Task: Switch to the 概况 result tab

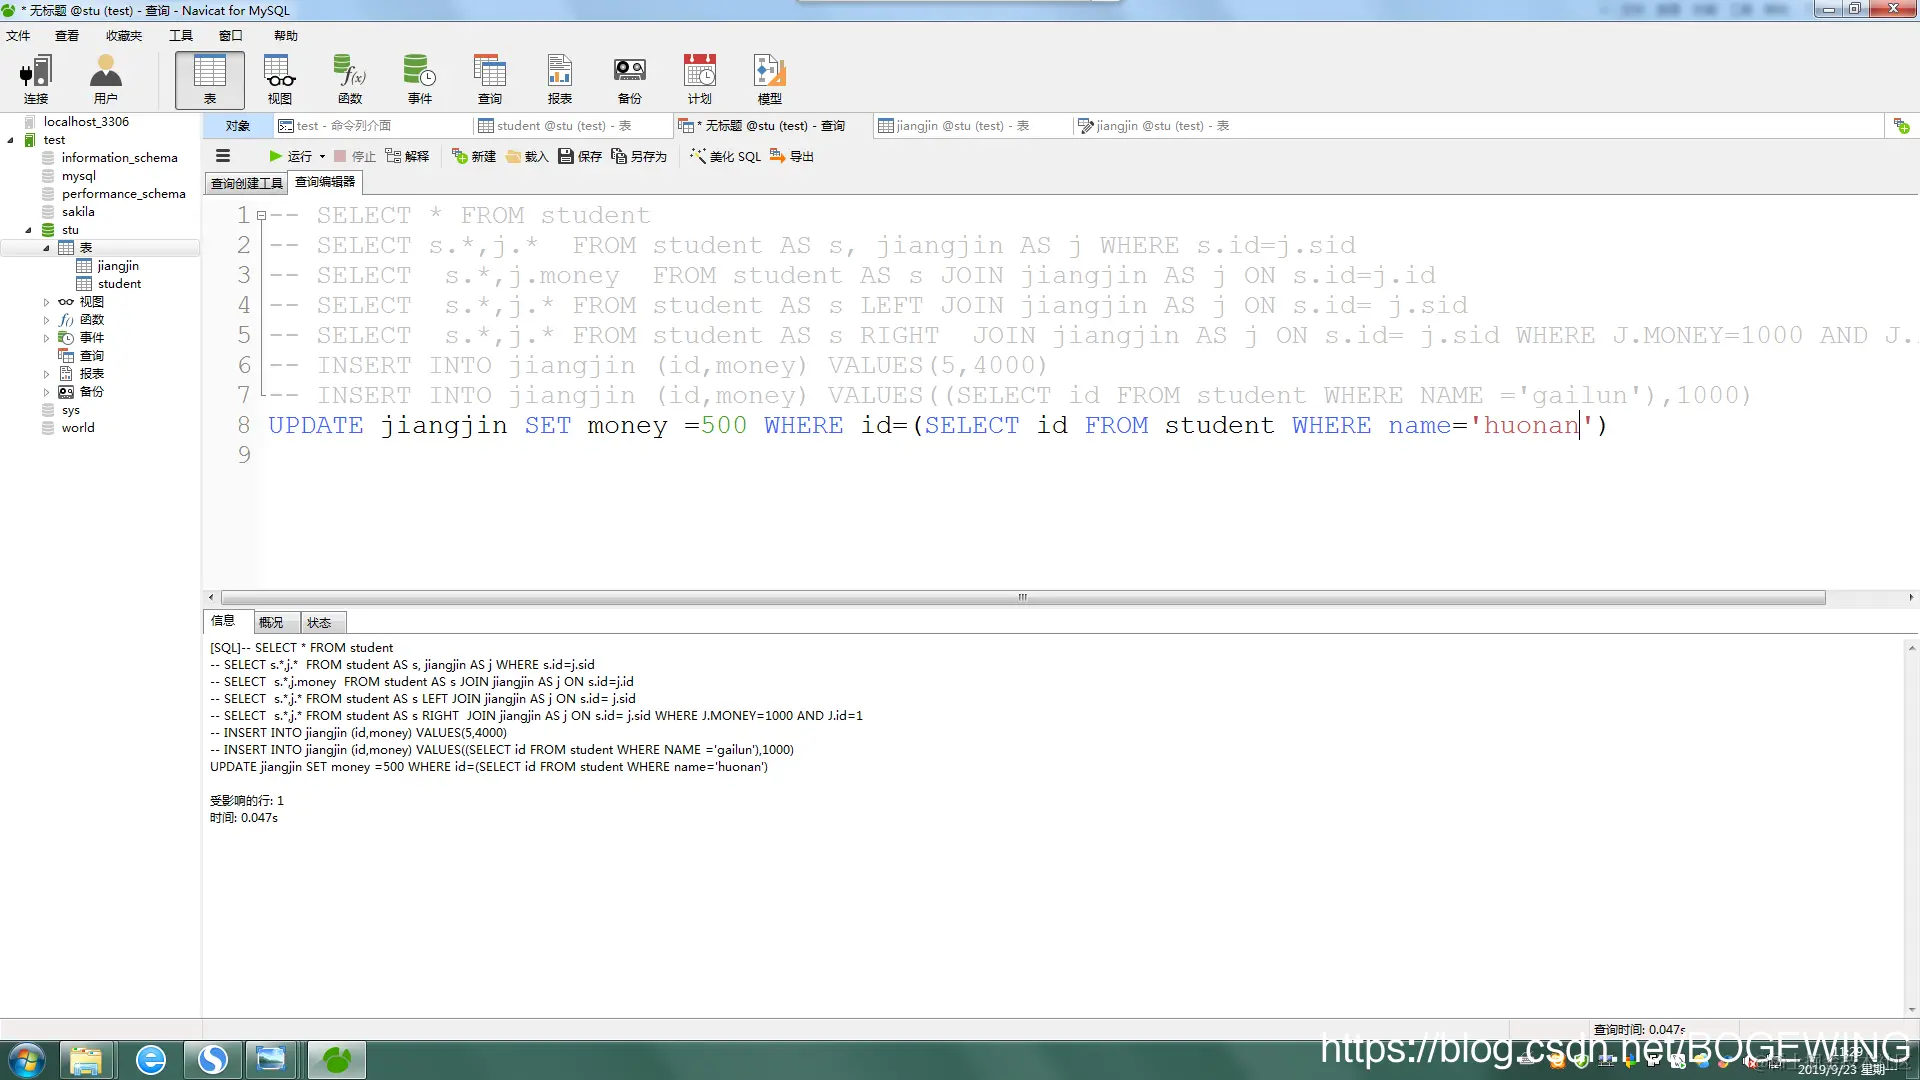Action: coord(271,622)
